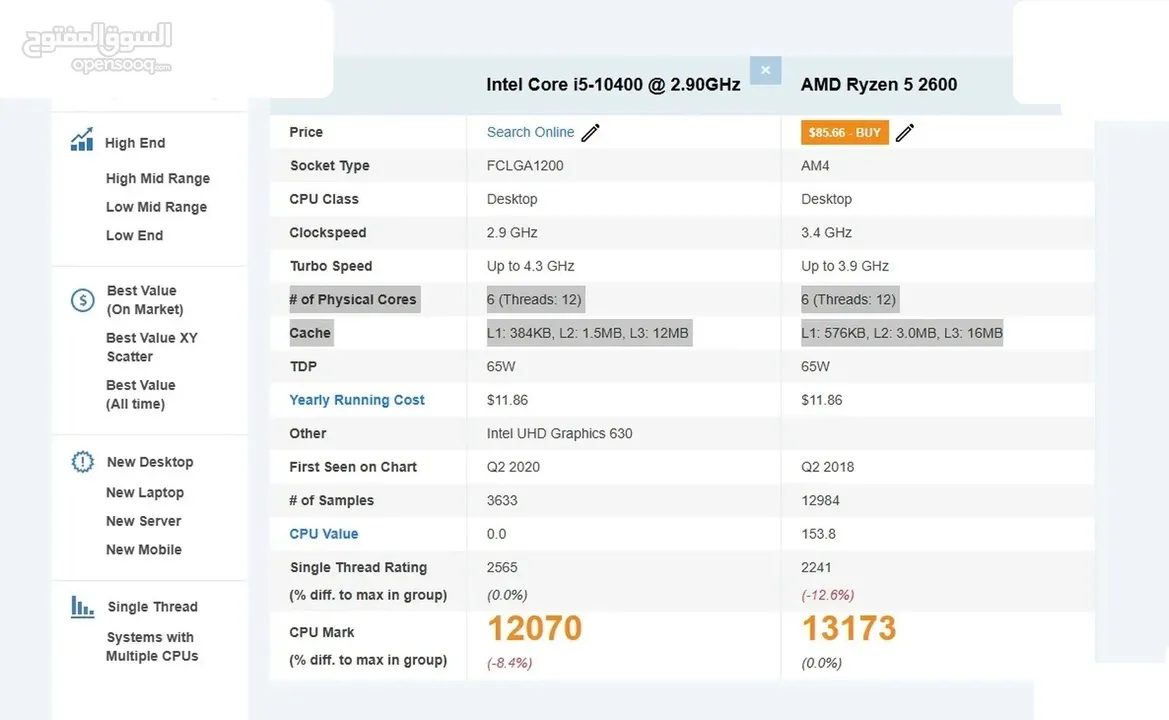The image size is (1169, 720).
Task: Click the $85.66 BUY button
Action: [845, 133]
